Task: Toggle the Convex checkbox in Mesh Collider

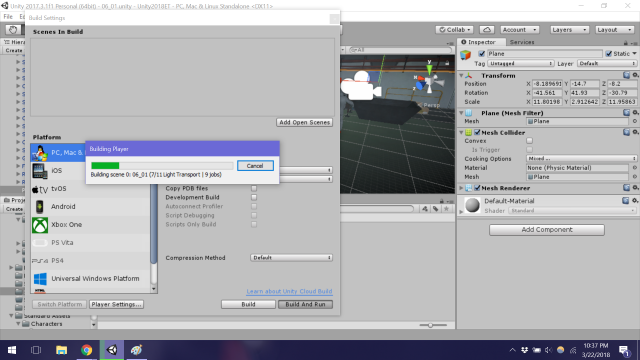Action: pyautogui.click(x=529, y=141)
